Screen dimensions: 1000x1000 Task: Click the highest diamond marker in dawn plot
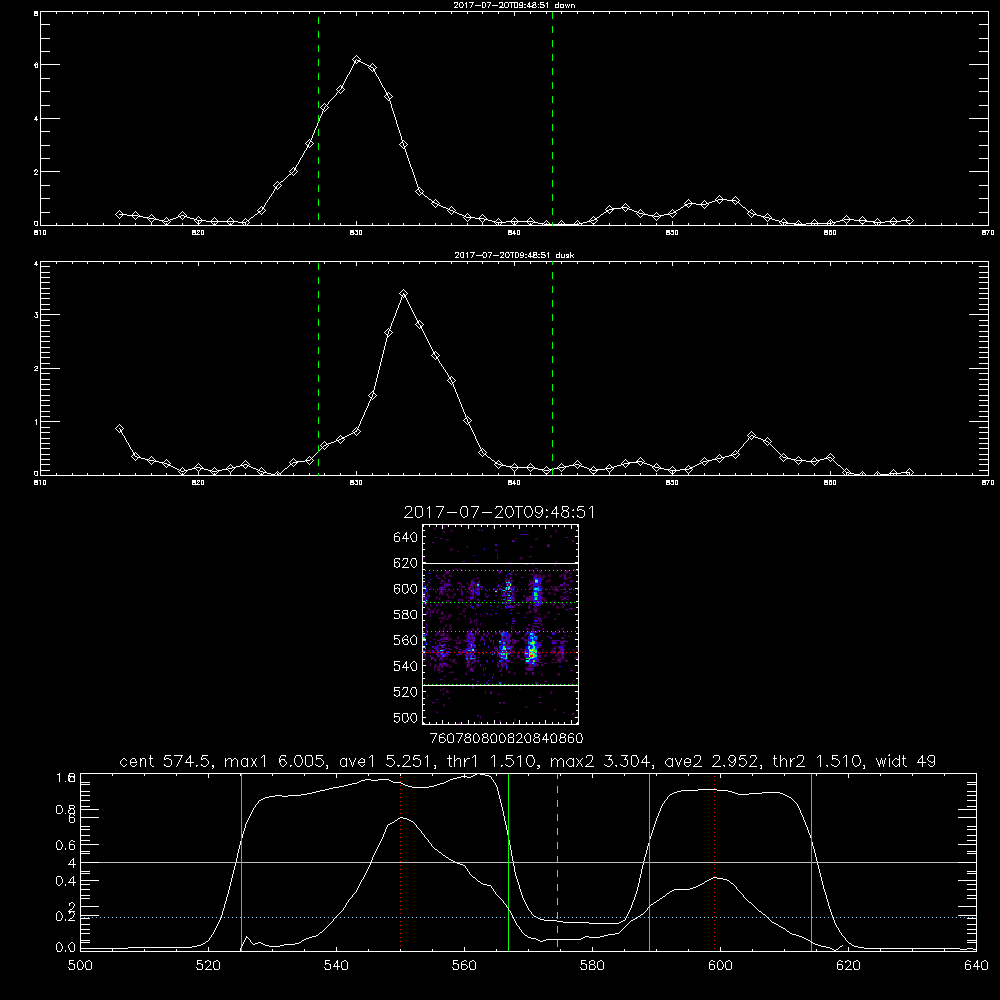(x=357, y=59)
